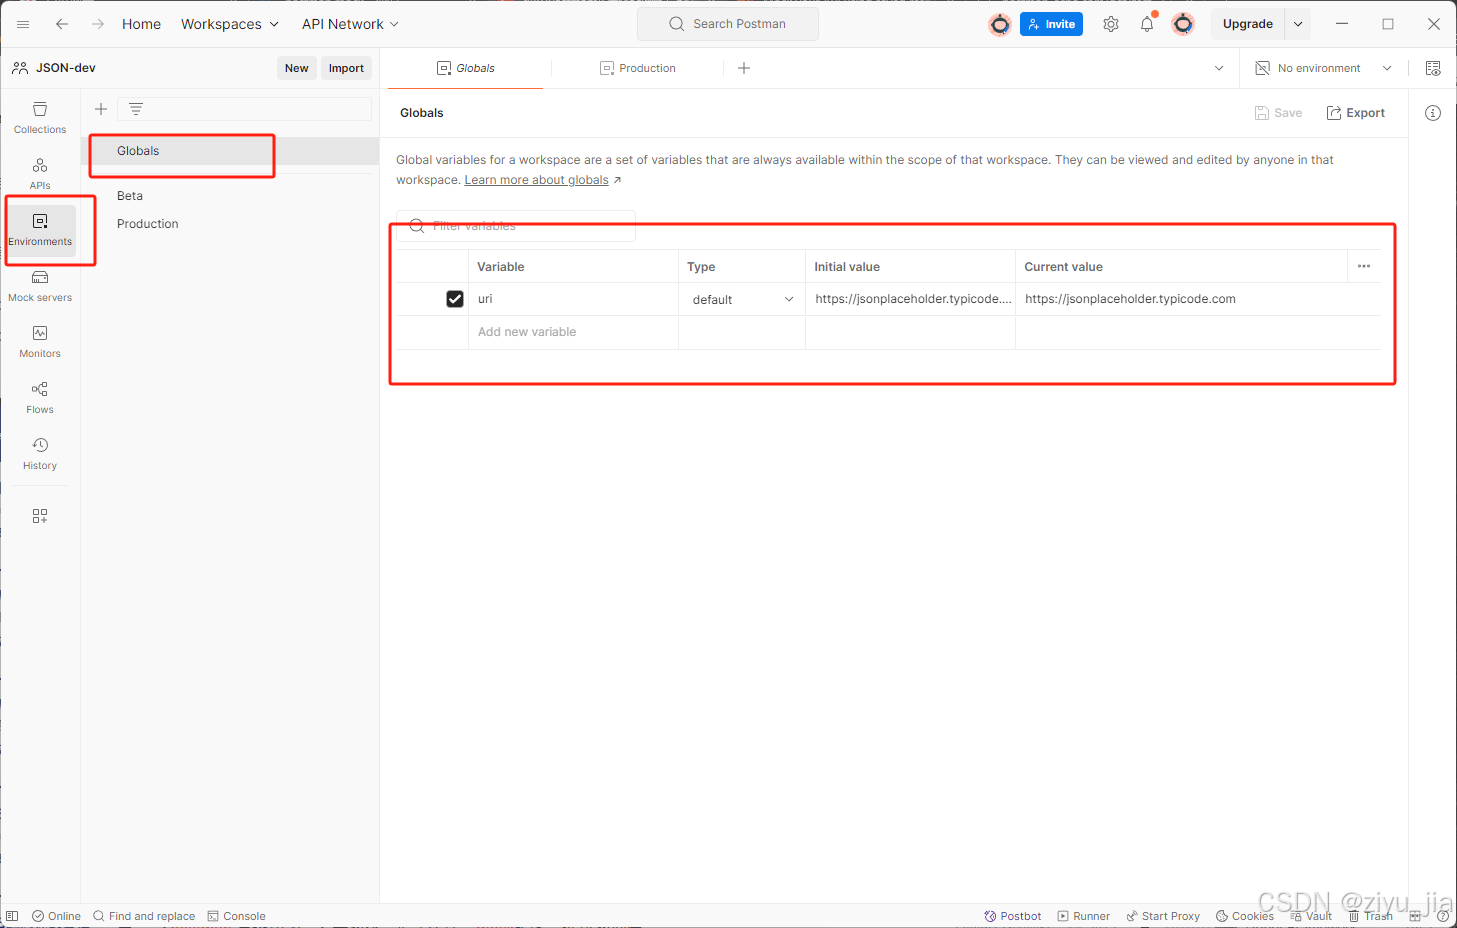Open the Upgrade options chevron
The height and width of the screenshot is (928, 1457).
coord(1298,24)
